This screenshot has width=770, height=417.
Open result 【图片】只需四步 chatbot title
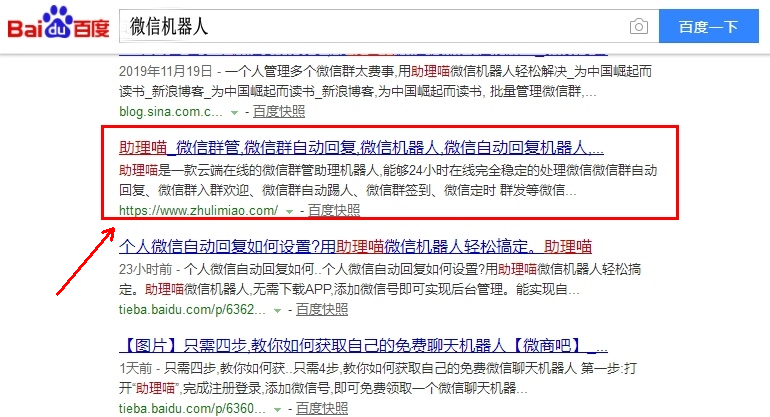(362, 346)
